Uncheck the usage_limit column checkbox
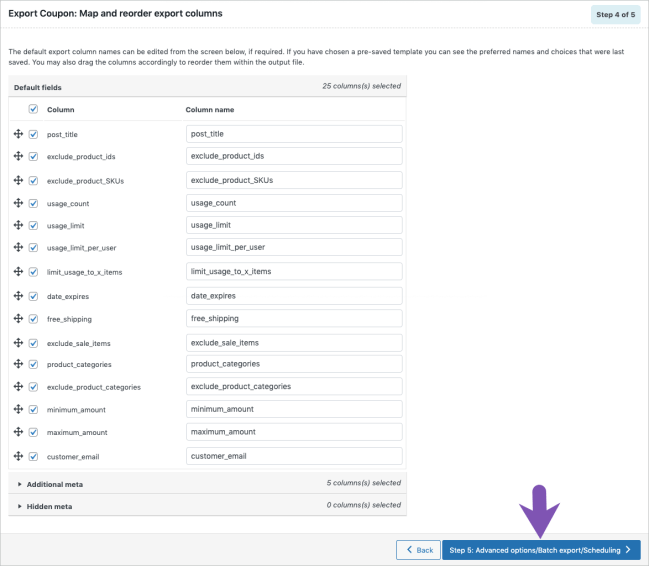 coord(34,225)
